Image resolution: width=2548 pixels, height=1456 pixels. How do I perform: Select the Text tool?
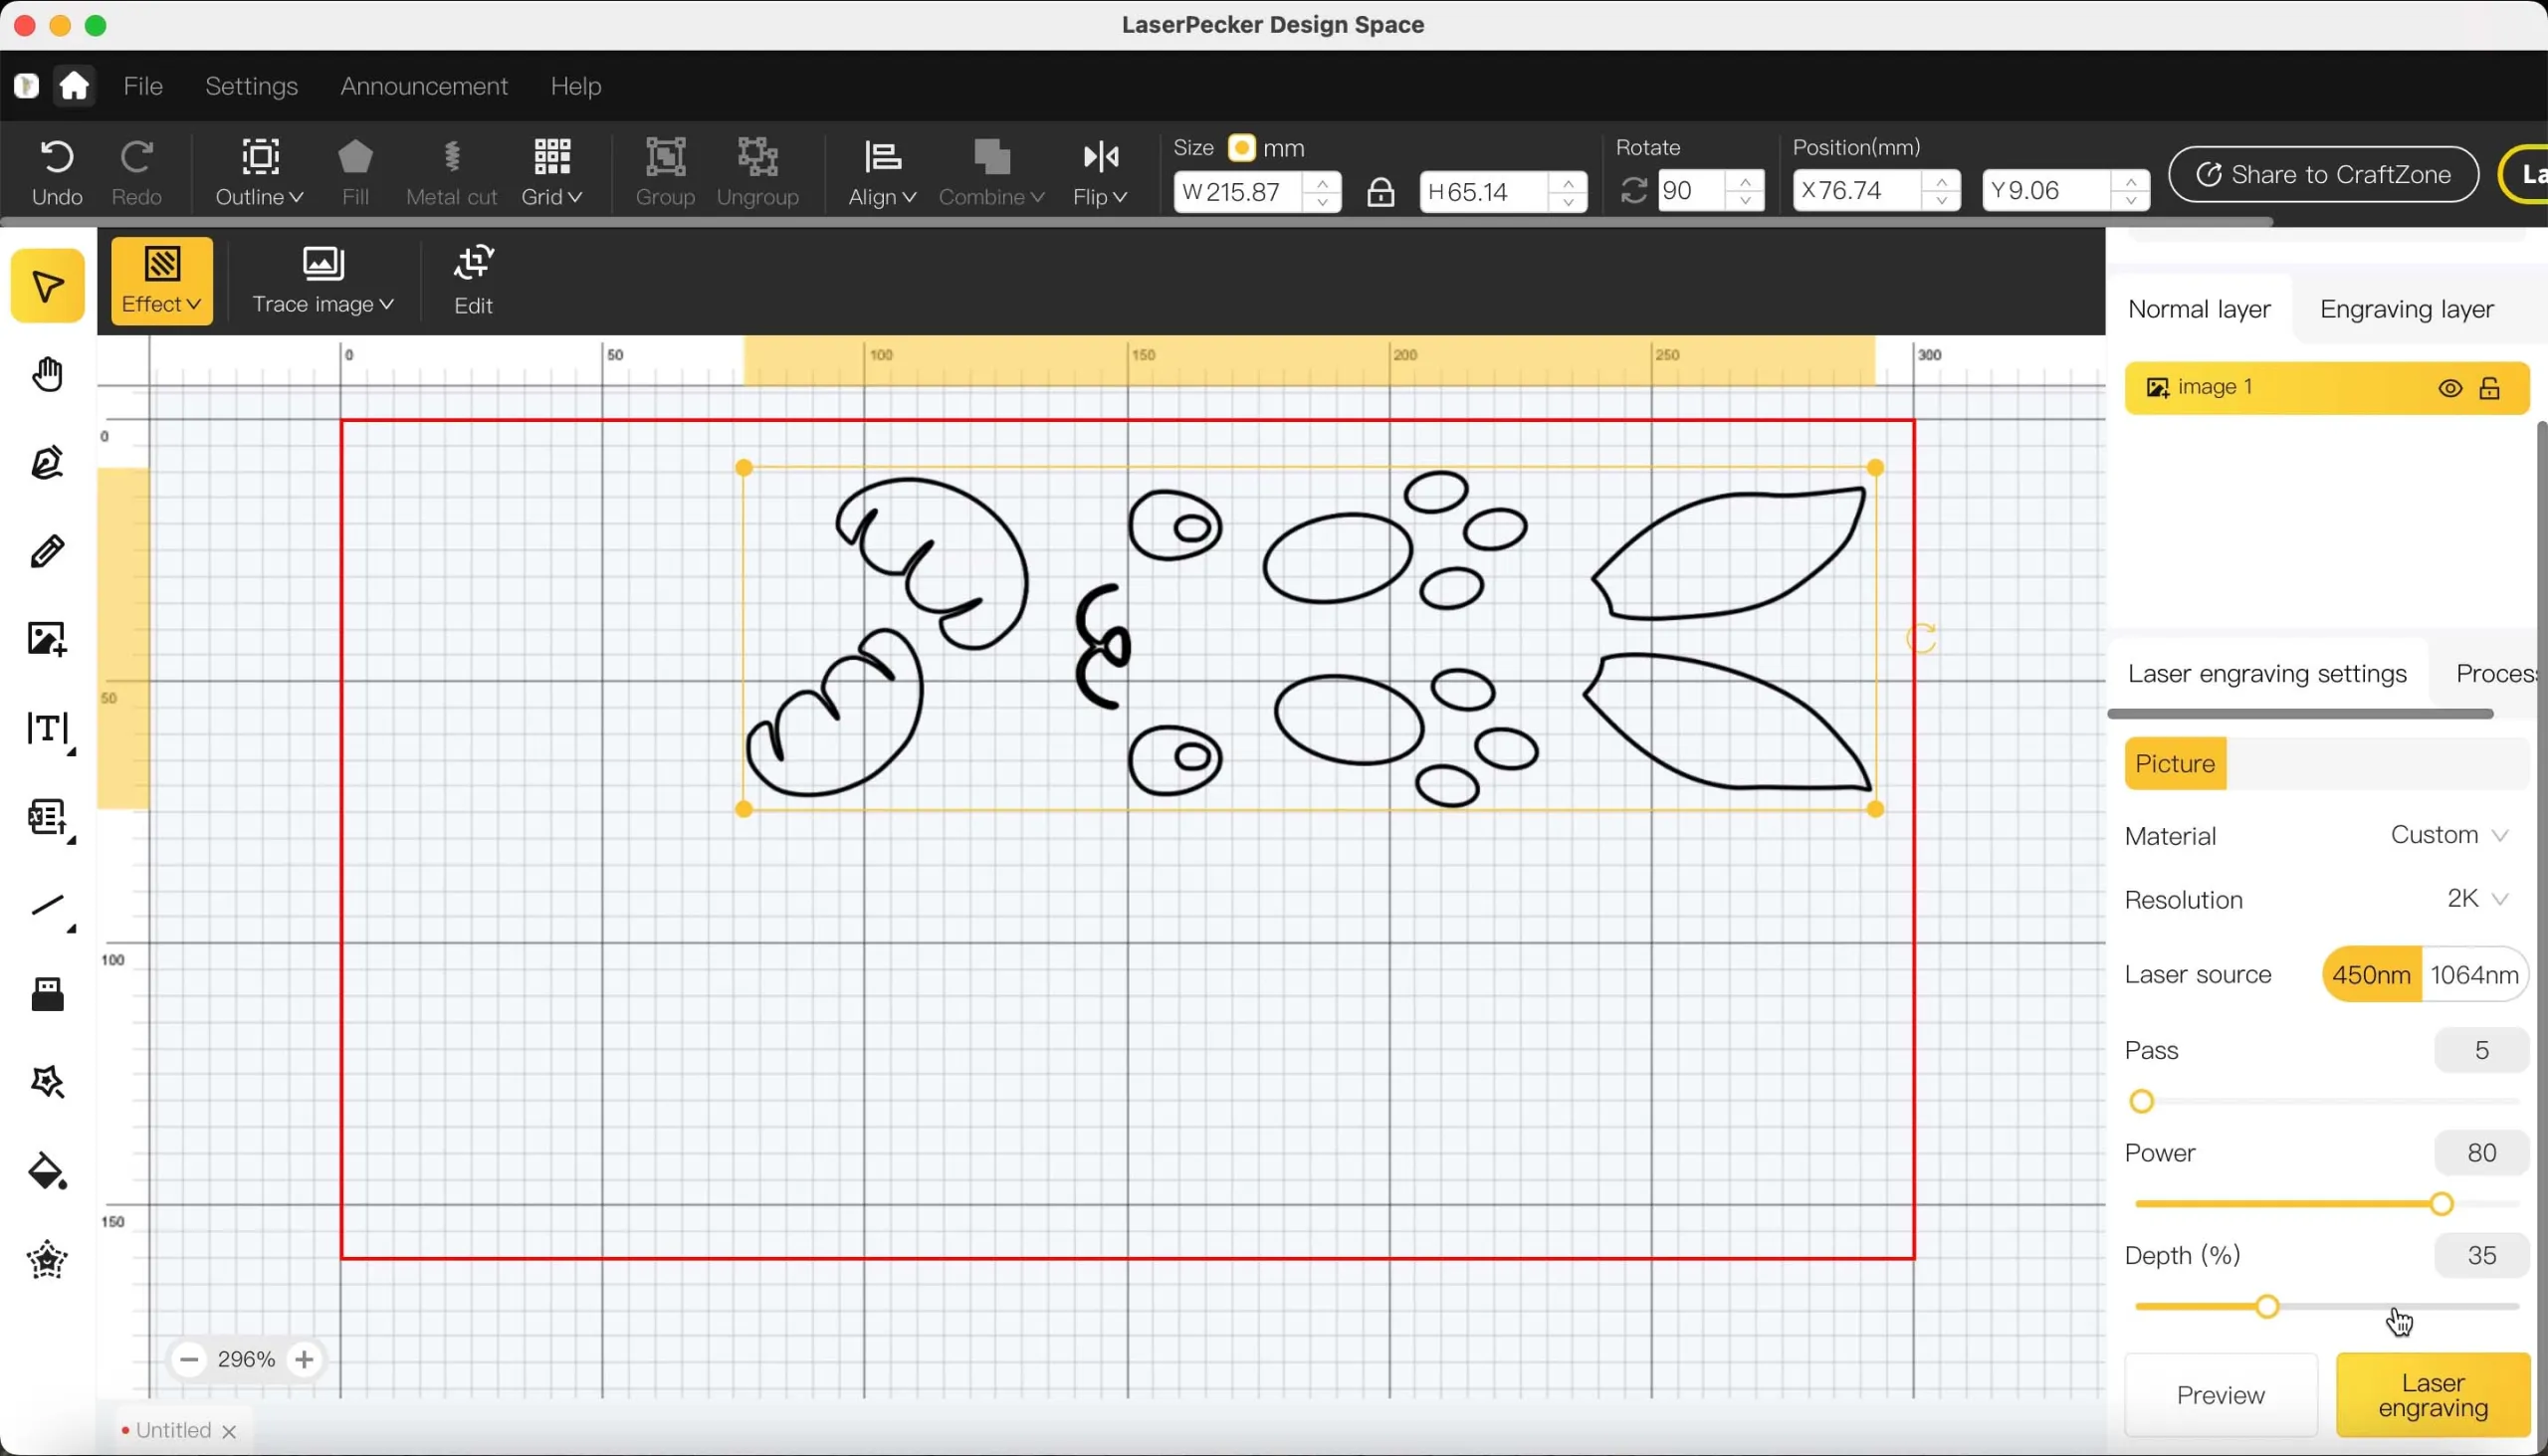coord(48,730)
